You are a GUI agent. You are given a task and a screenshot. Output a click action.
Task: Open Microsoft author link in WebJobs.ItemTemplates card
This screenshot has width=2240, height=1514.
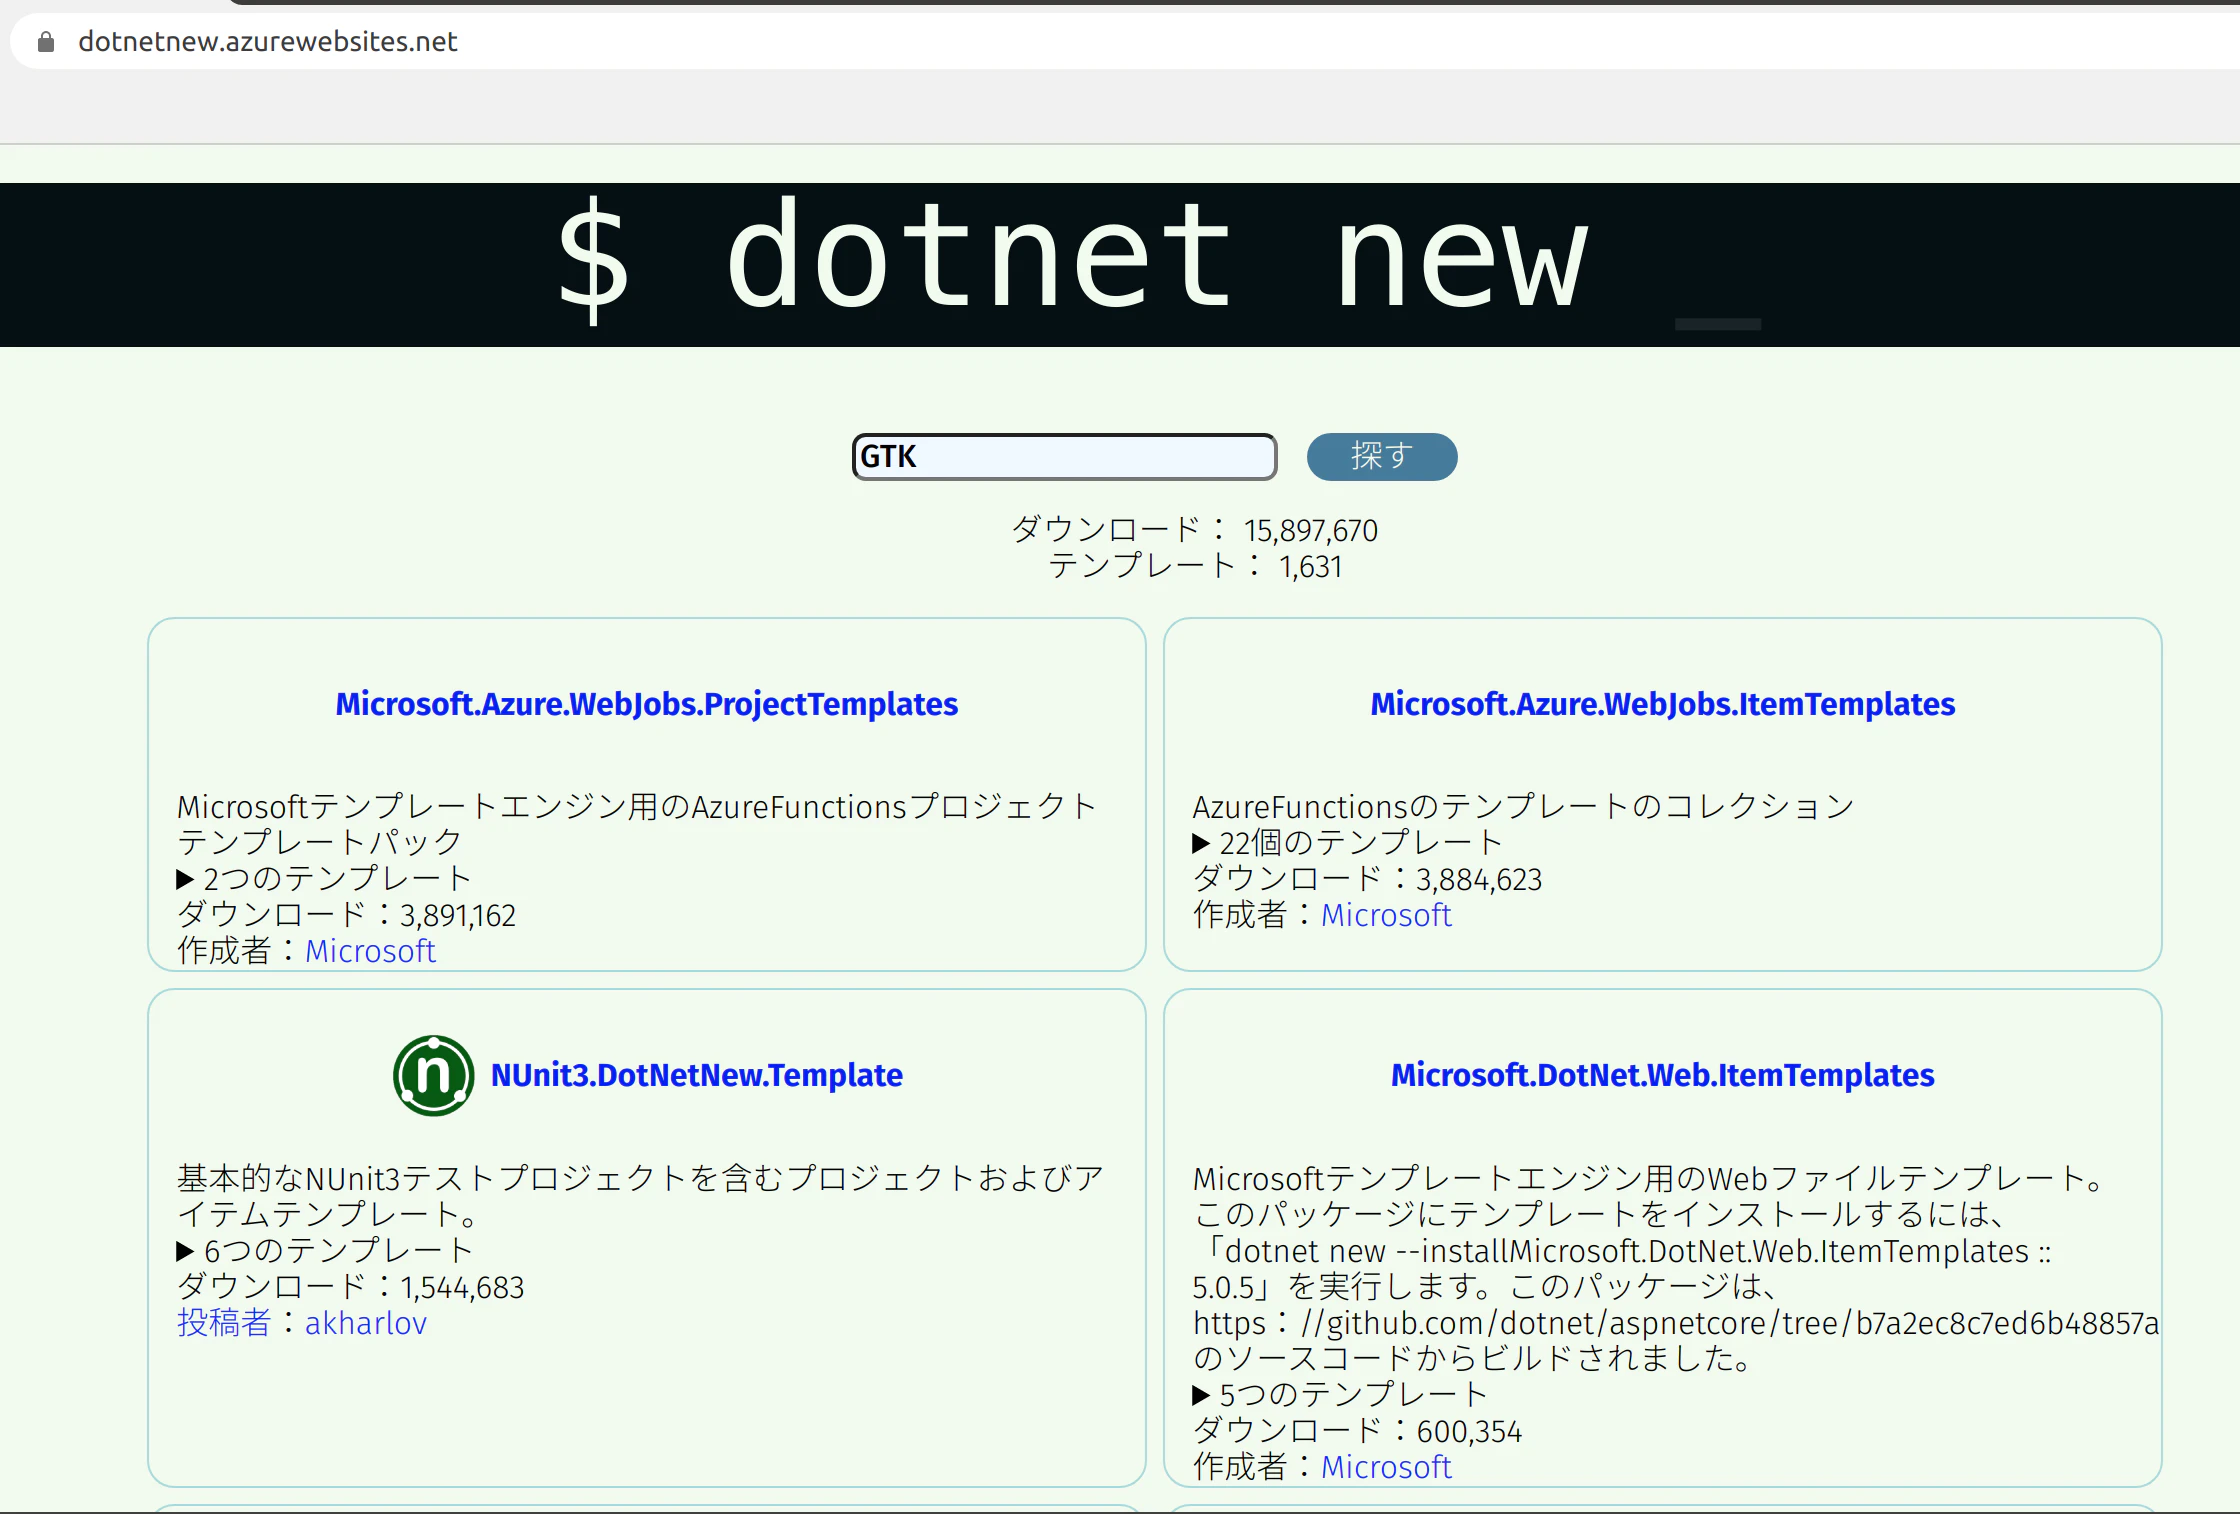1386,915
